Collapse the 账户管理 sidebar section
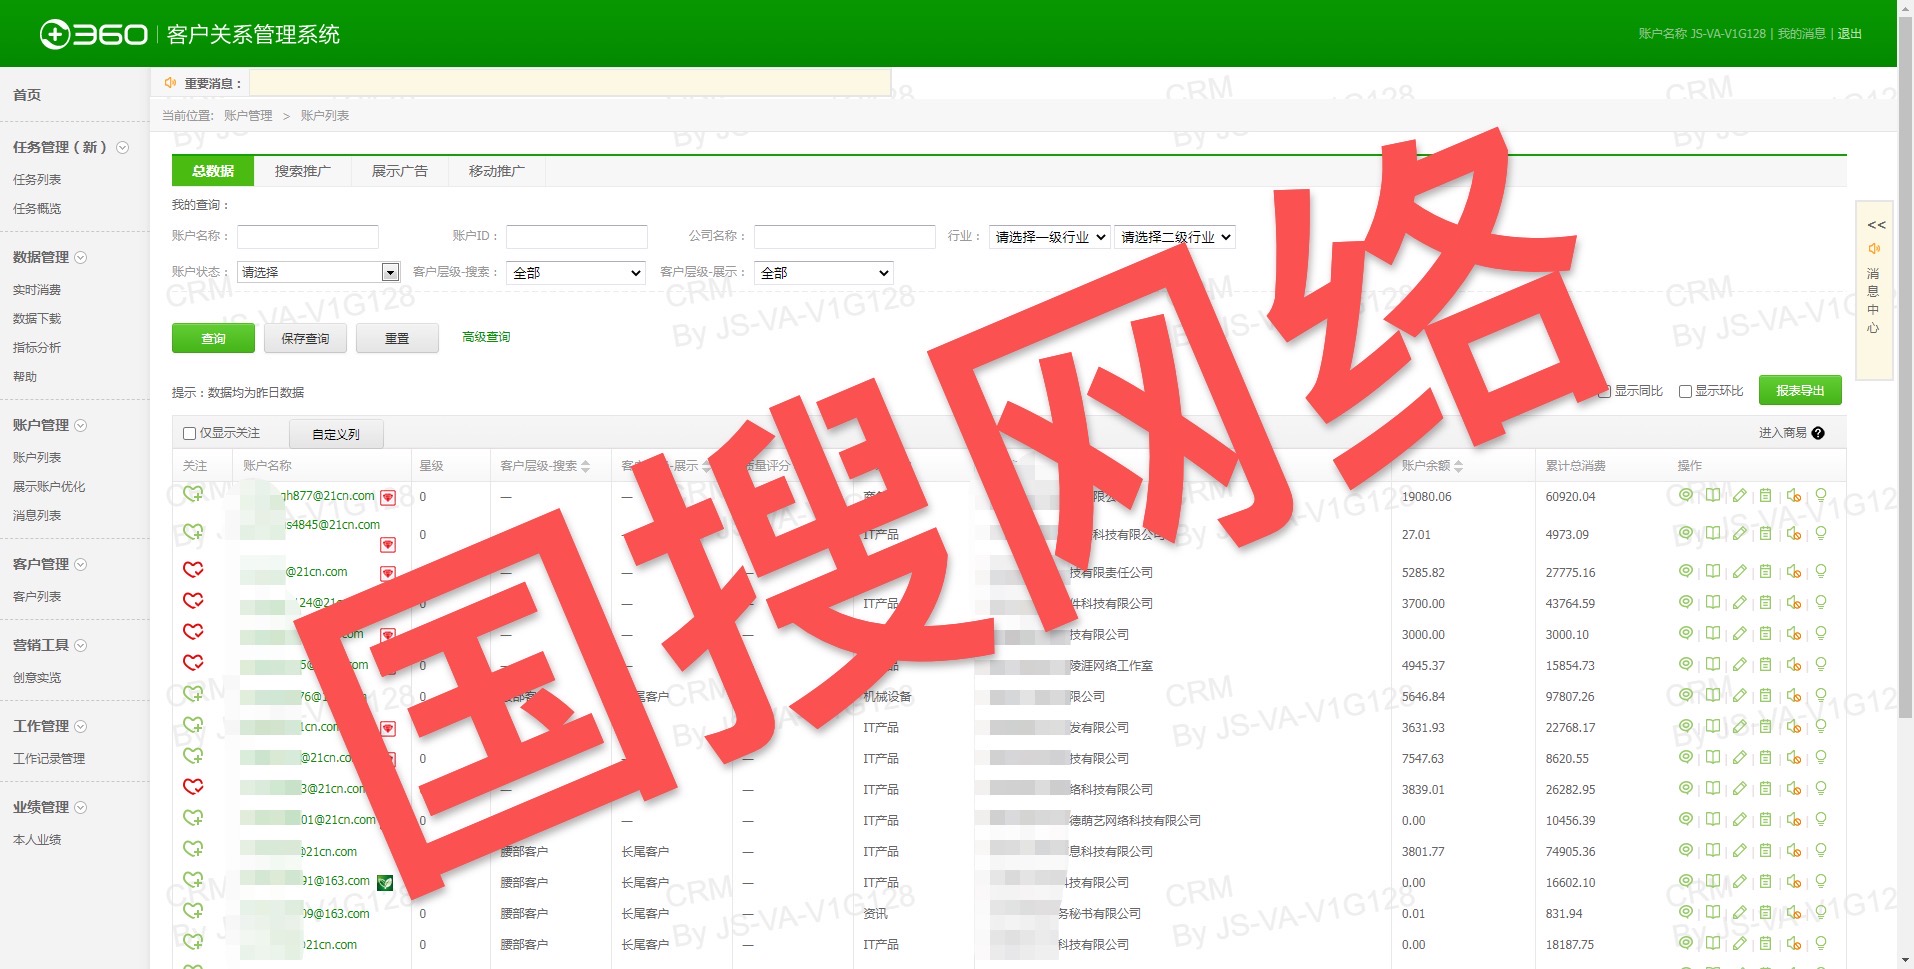Screen dimensions: 1914x969 coord(80,425)
